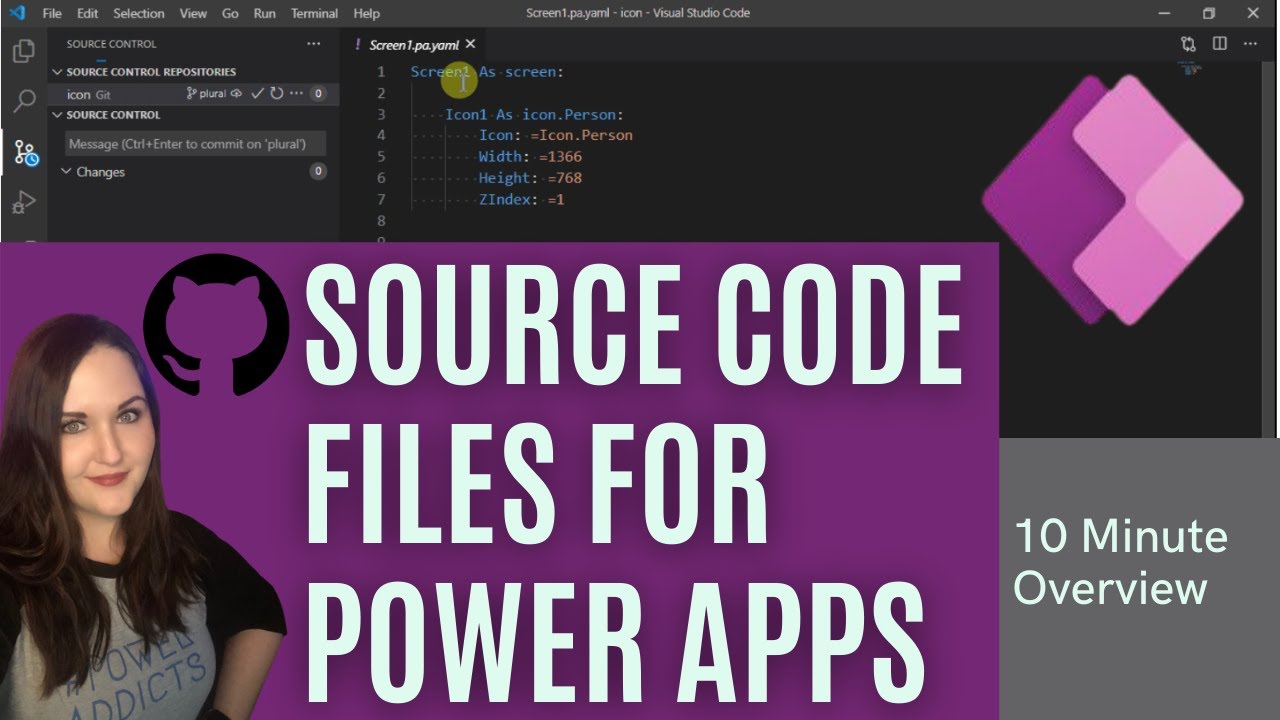Select the Screen1.pa.yaml editor tab
The width and height of the screenshot is (1280, 720).
coord(413,44)
